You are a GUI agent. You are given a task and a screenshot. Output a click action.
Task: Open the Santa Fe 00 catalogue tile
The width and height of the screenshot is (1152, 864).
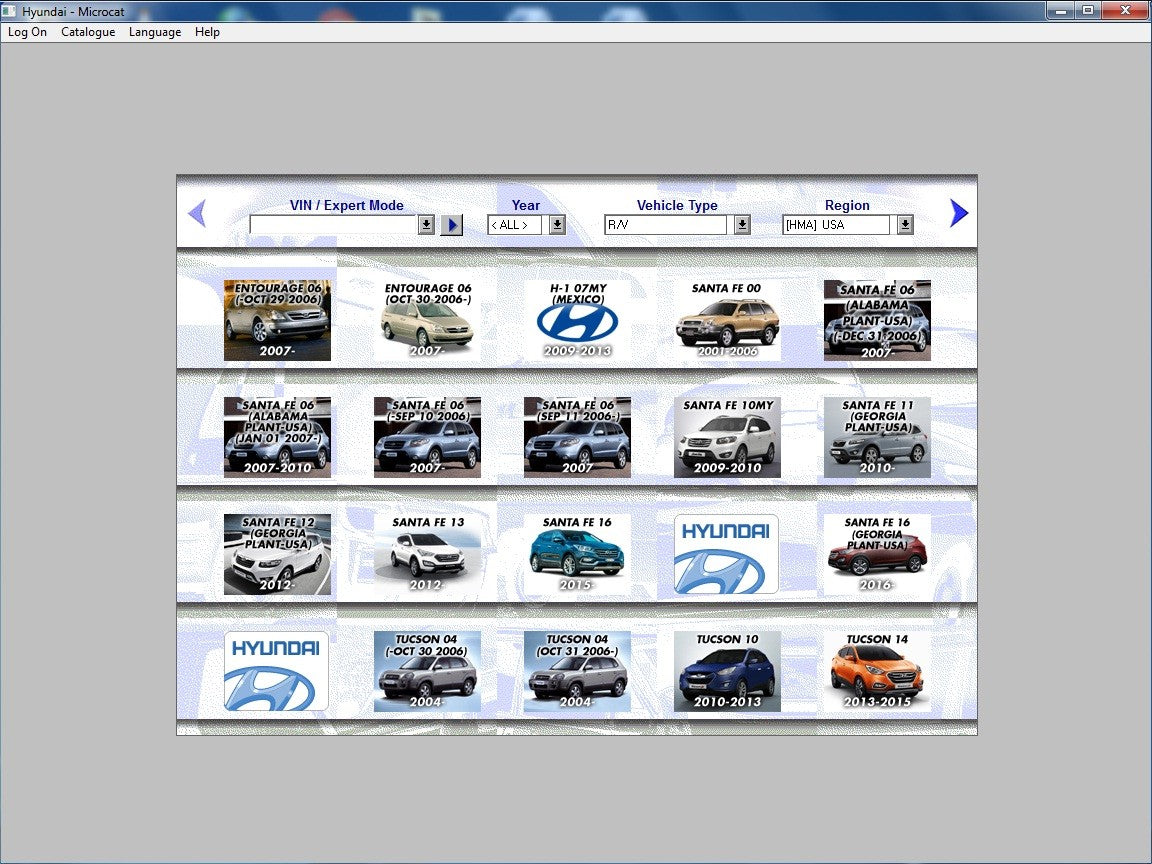tap(727, 320)
